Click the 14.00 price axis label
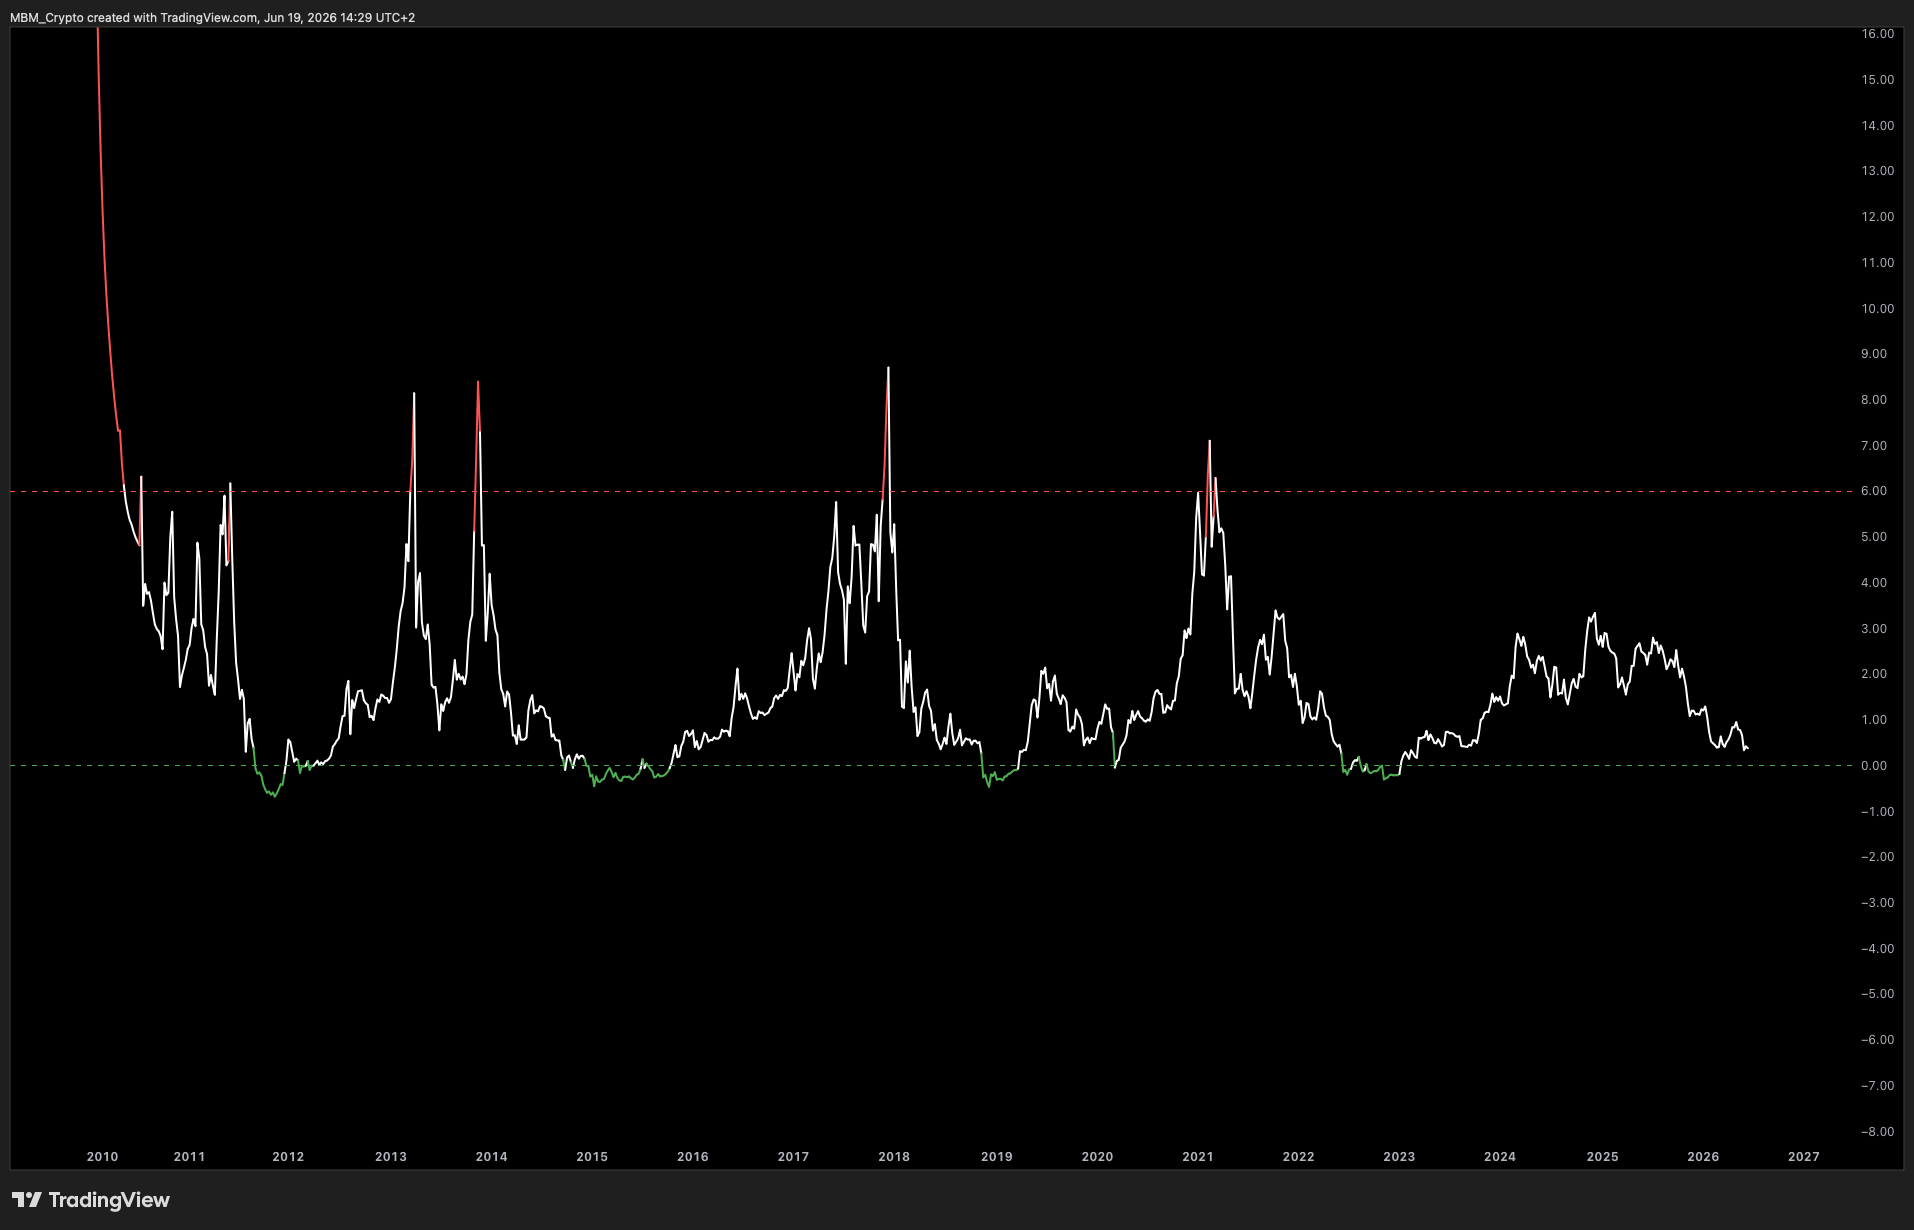The width and height of the screenshot is (1914, 1230). click(x=1877, y=126)
